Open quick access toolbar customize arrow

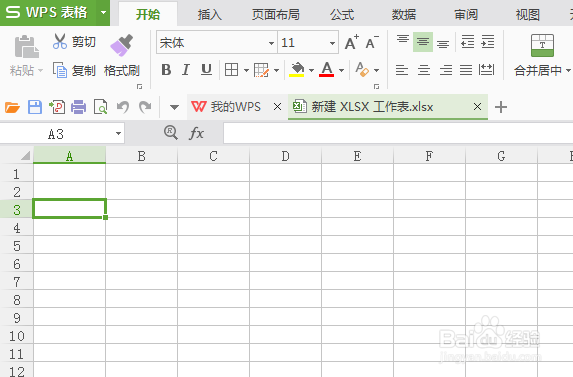174,107
